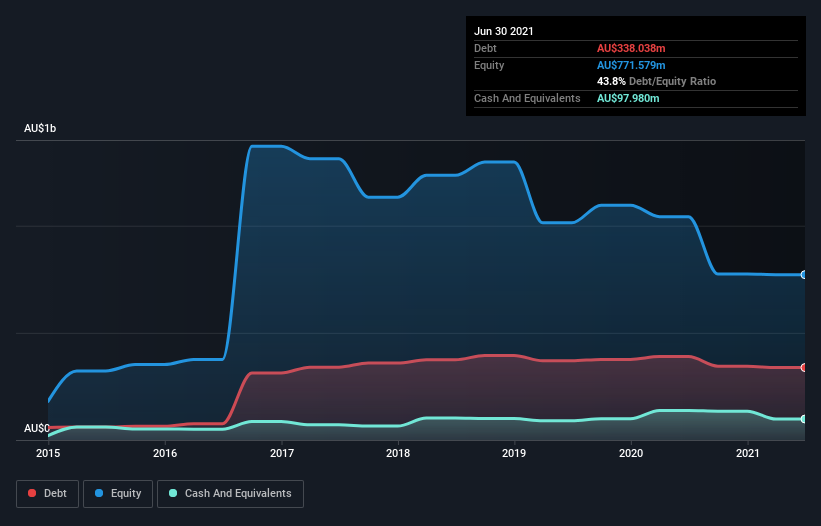Click the AU$1b y-axis label

click(40, 128)
